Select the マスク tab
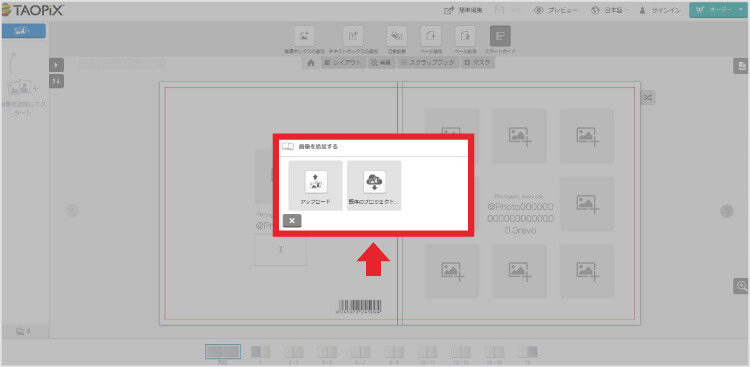 477,63
